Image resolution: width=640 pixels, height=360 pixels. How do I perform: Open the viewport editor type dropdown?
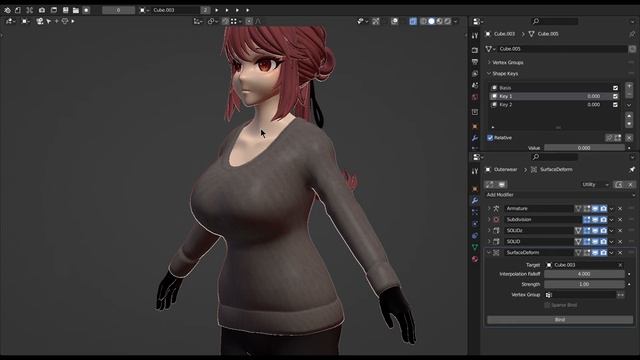10,21
